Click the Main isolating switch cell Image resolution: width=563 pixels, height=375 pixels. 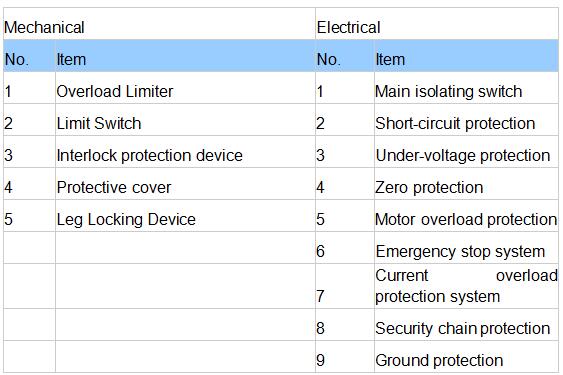466,88
